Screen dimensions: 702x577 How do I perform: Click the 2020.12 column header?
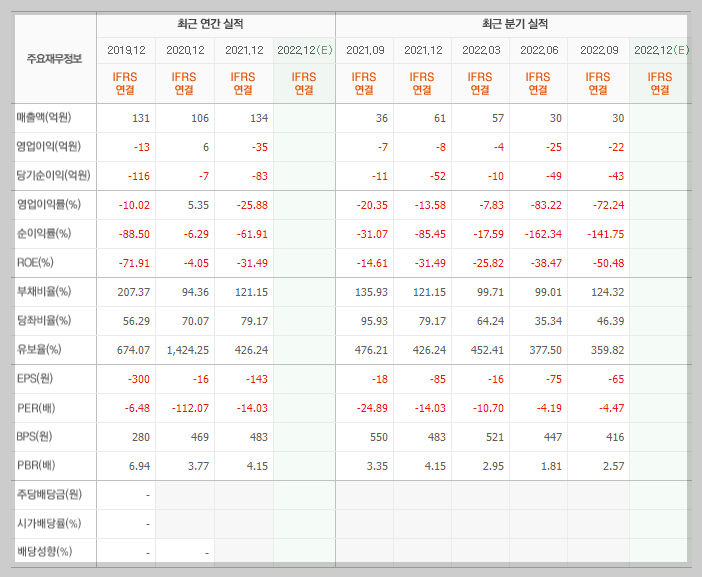coord(185,50)
